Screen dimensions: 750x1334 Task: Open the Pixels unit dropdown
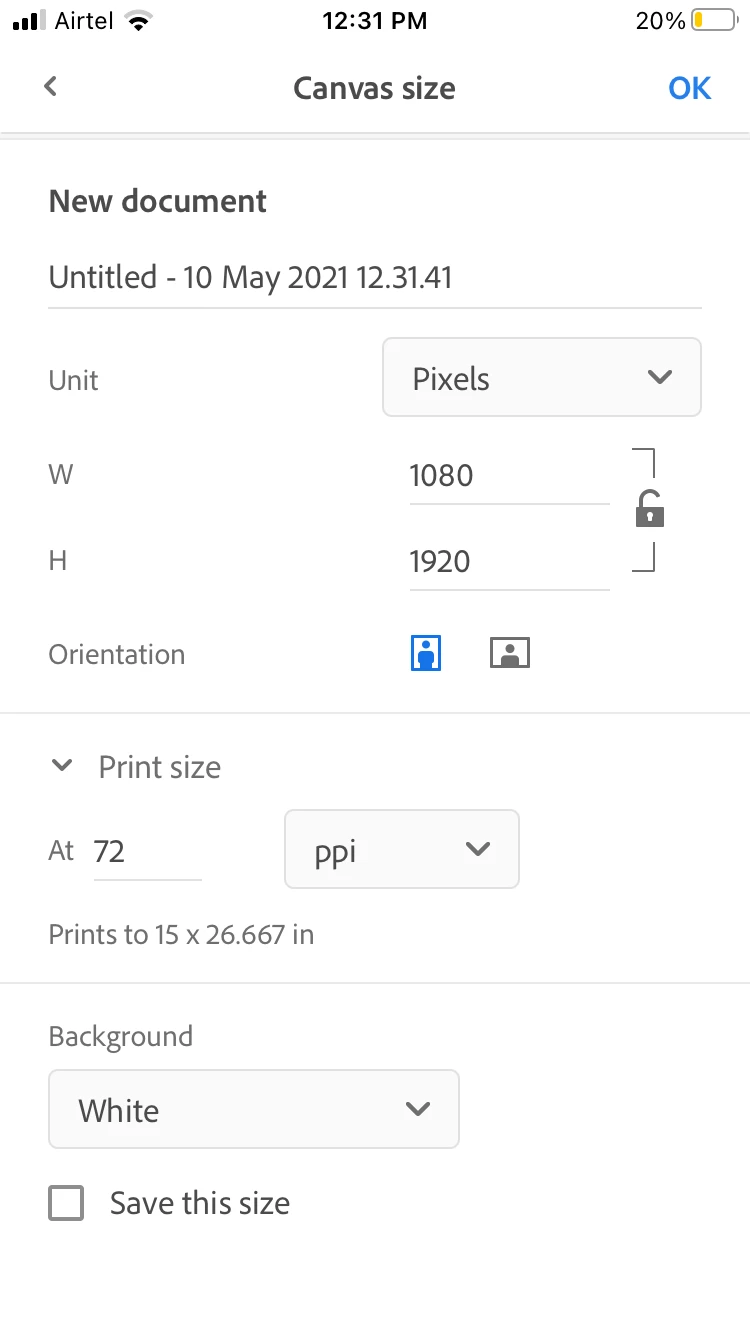[x=541, y=377]
